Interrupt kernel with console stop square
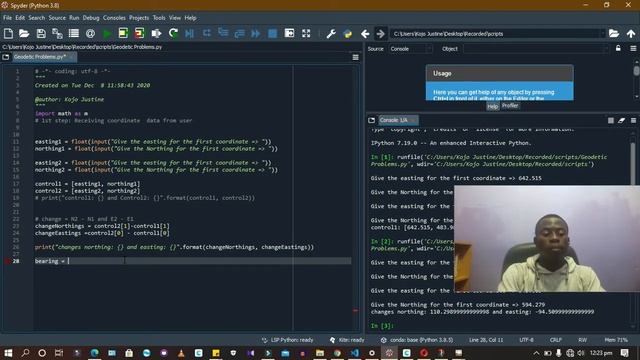 pyautogui.click(x=611, y=120)
